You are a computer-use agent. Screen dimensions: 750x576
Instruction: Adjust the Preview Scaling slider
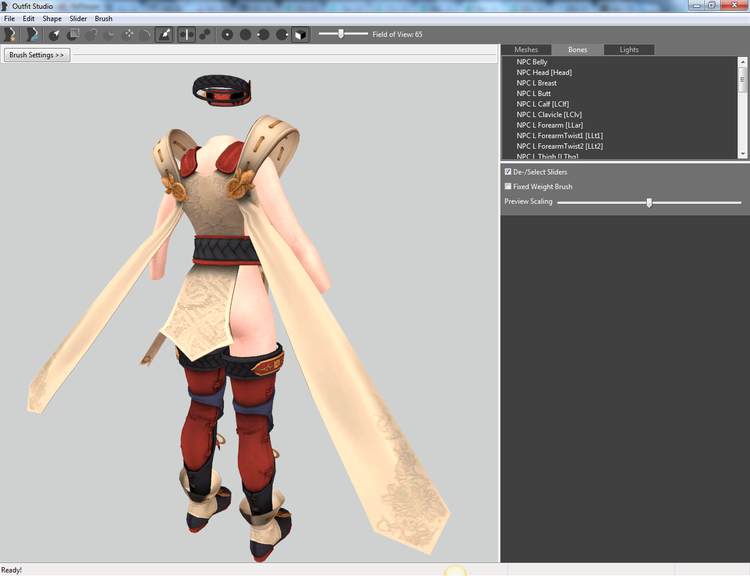pos(649,202)
